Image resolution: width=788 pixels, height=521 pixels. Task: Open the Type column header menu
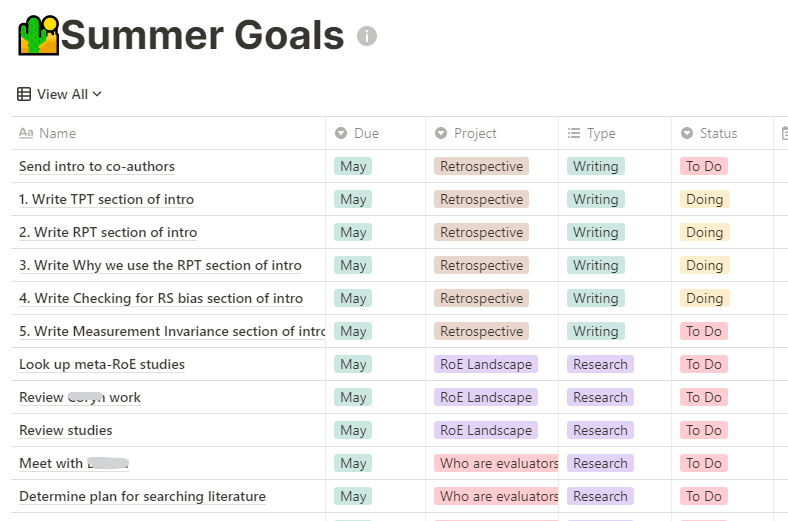tap(615, 133)
